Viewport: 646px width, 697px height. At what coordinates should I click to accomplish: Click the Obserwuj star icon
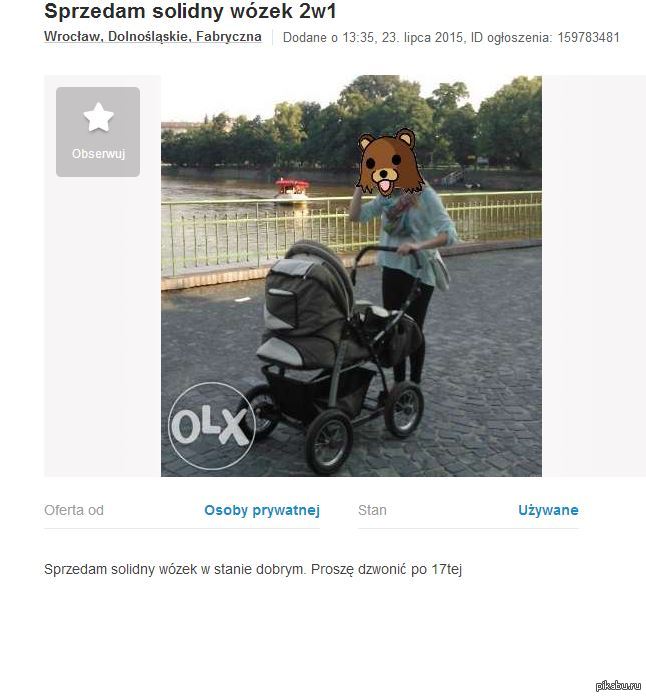[98, 117]
